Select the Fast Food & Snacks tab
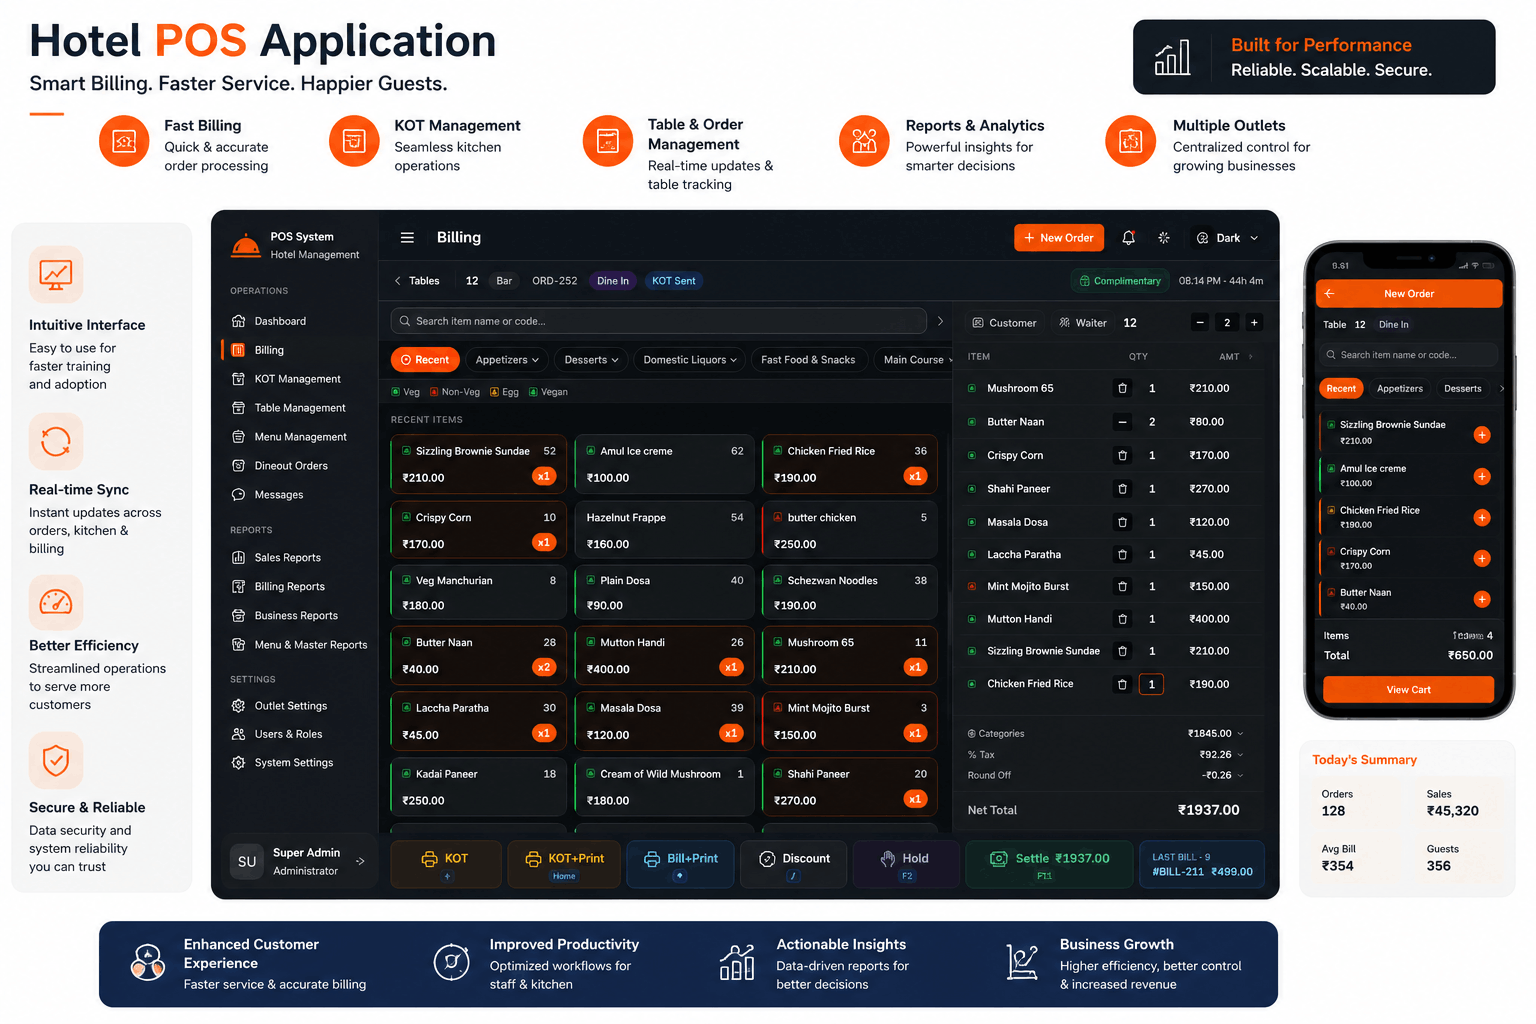This screenshot has height=1024, width=1536. [x=808, y=360]
